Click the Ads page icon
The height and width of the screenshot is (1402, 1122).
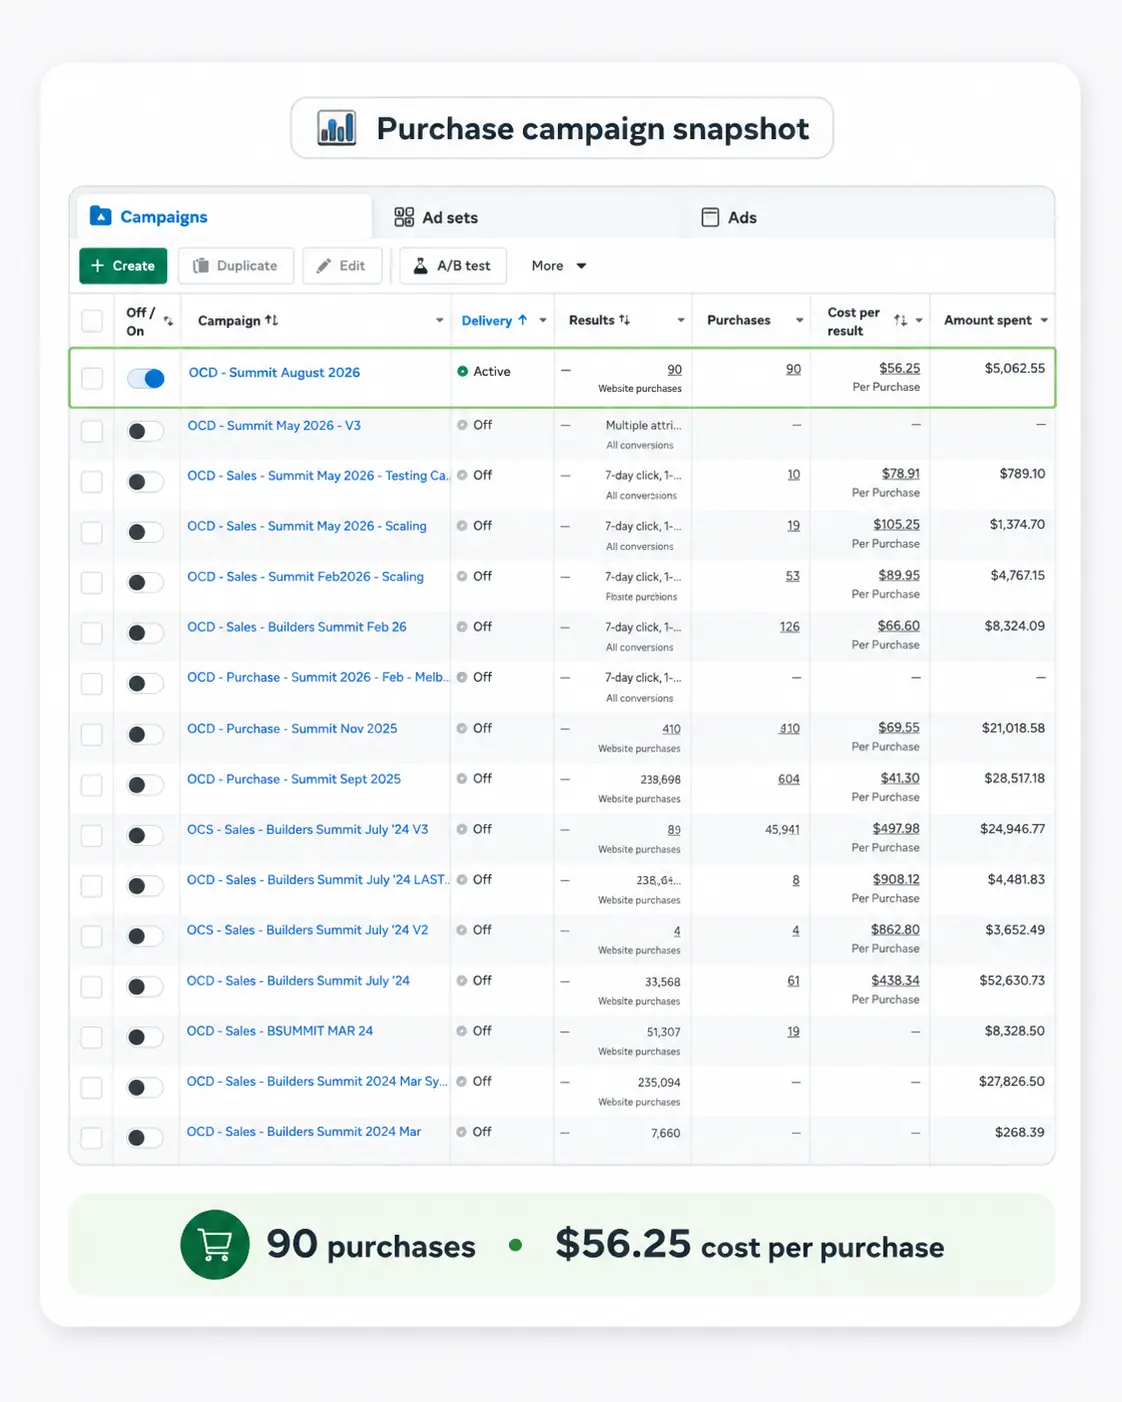point(710,217)
